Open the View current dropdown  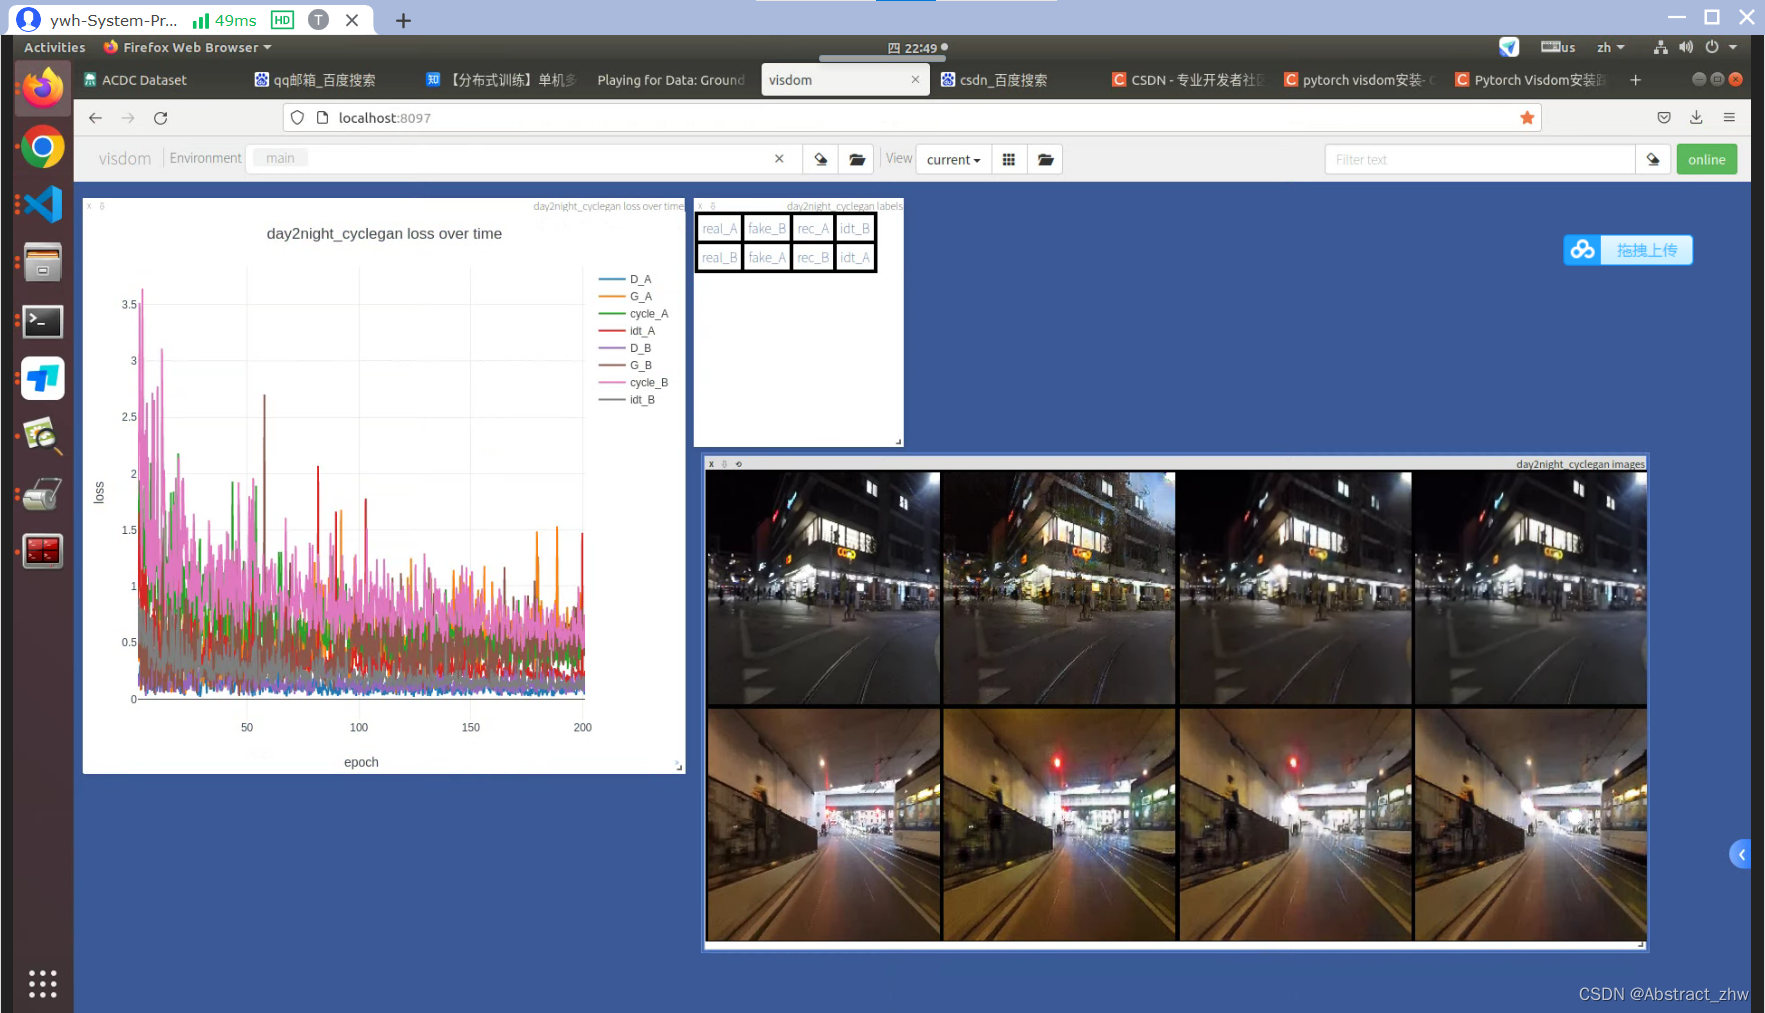pyautogui.click(x=952, y=158)
